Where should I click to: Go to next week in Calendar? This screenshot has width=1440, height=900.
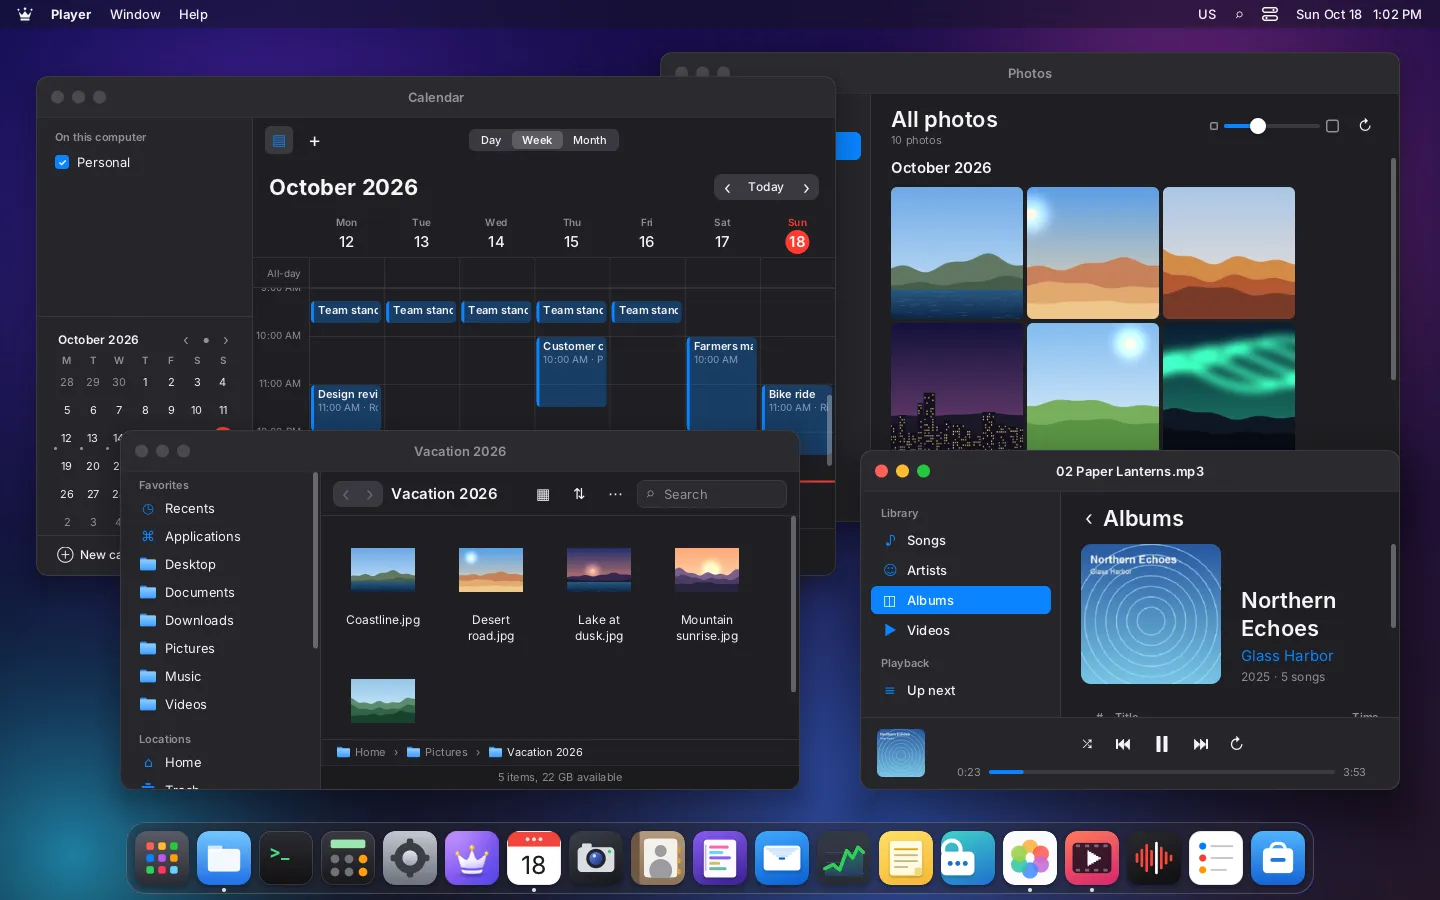pos(806,188)
